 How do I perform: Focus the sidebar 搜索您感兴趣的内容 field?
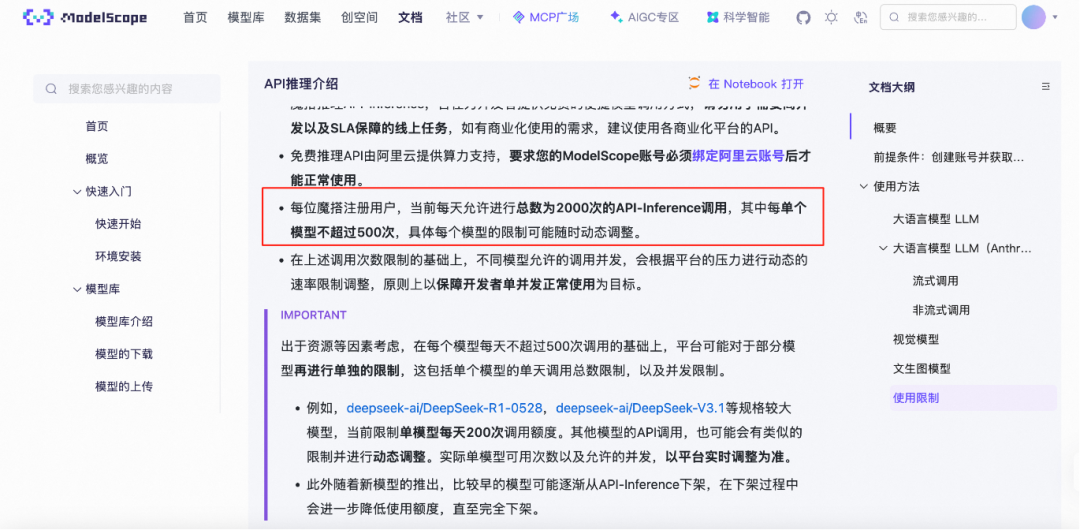127,89
